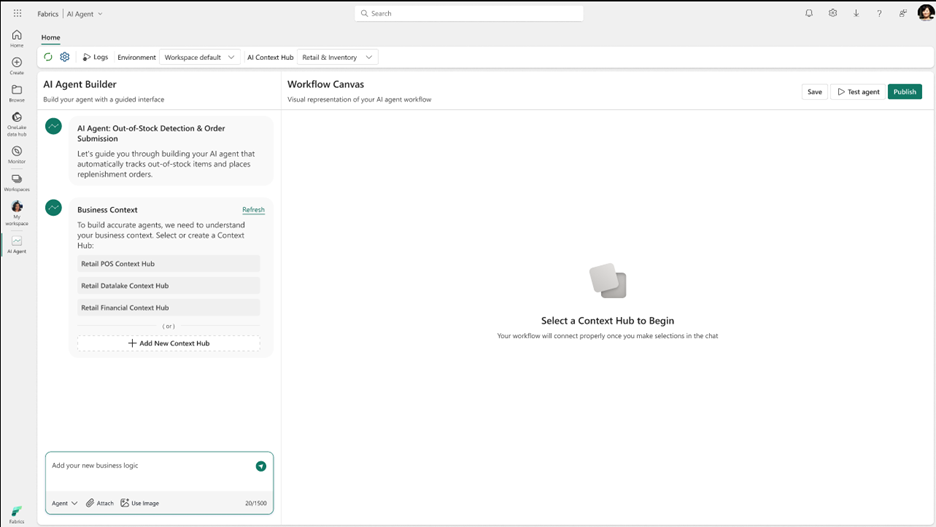
Task: Open the user profile avatar
Action: [926, 13]
